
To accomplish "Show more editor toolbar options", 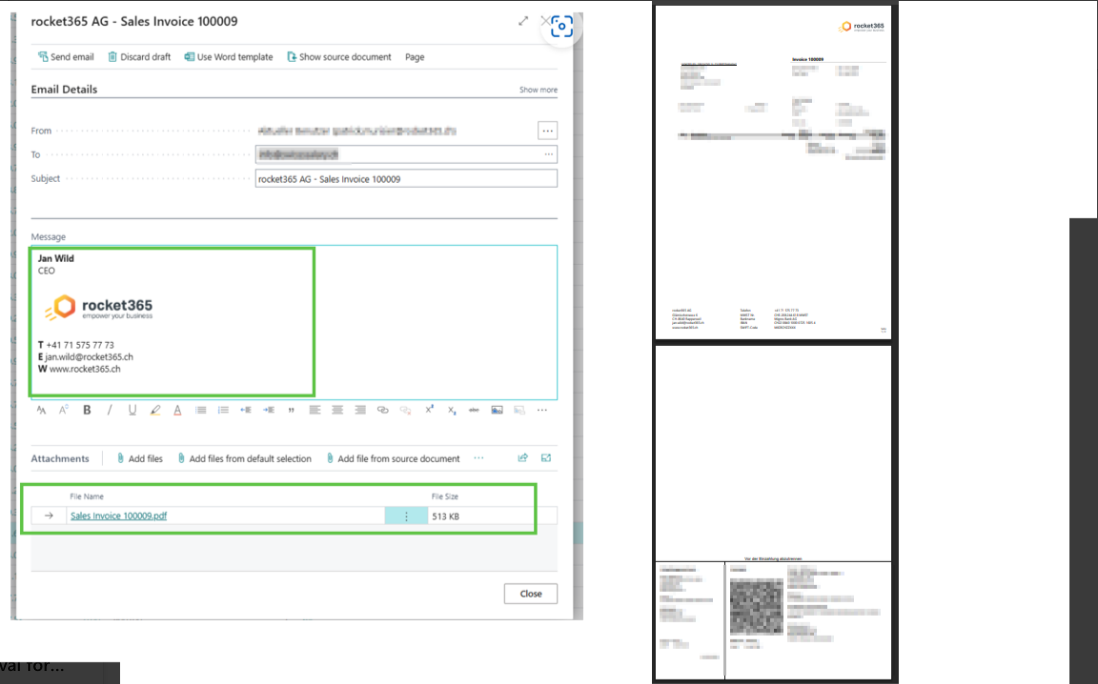I will click(542, 410).
